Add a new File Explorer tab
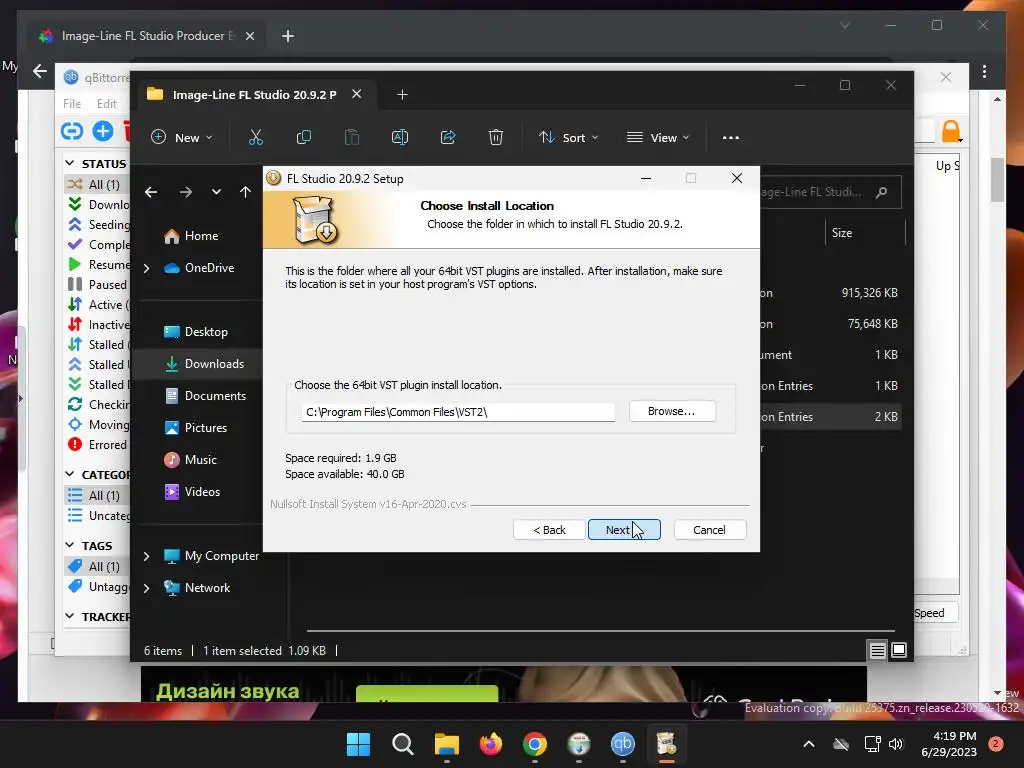Viewport: 1024px width, 768px height. coord(402,95)
